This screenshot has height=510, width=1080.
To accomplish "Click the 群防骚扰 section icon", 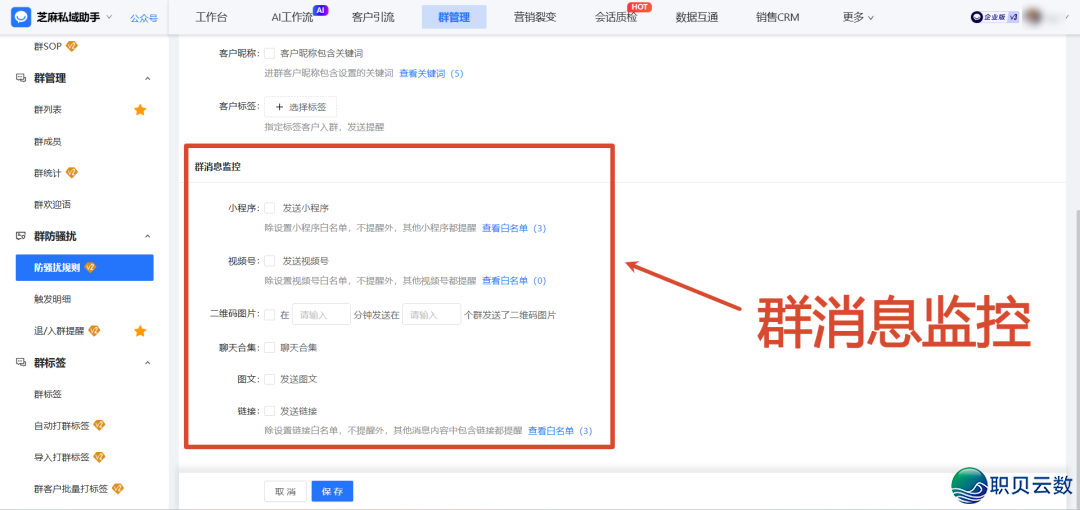I will click(x=21, y=236).
